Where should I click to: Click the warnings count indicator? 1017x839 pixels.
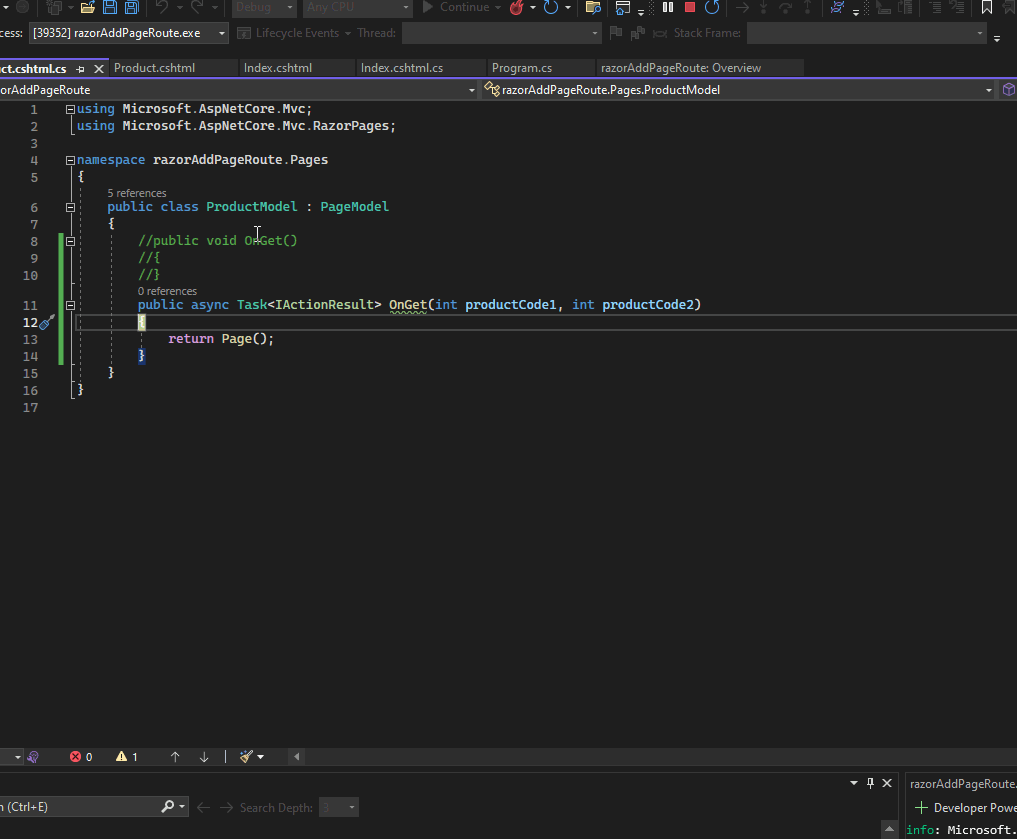coord(127,757)
